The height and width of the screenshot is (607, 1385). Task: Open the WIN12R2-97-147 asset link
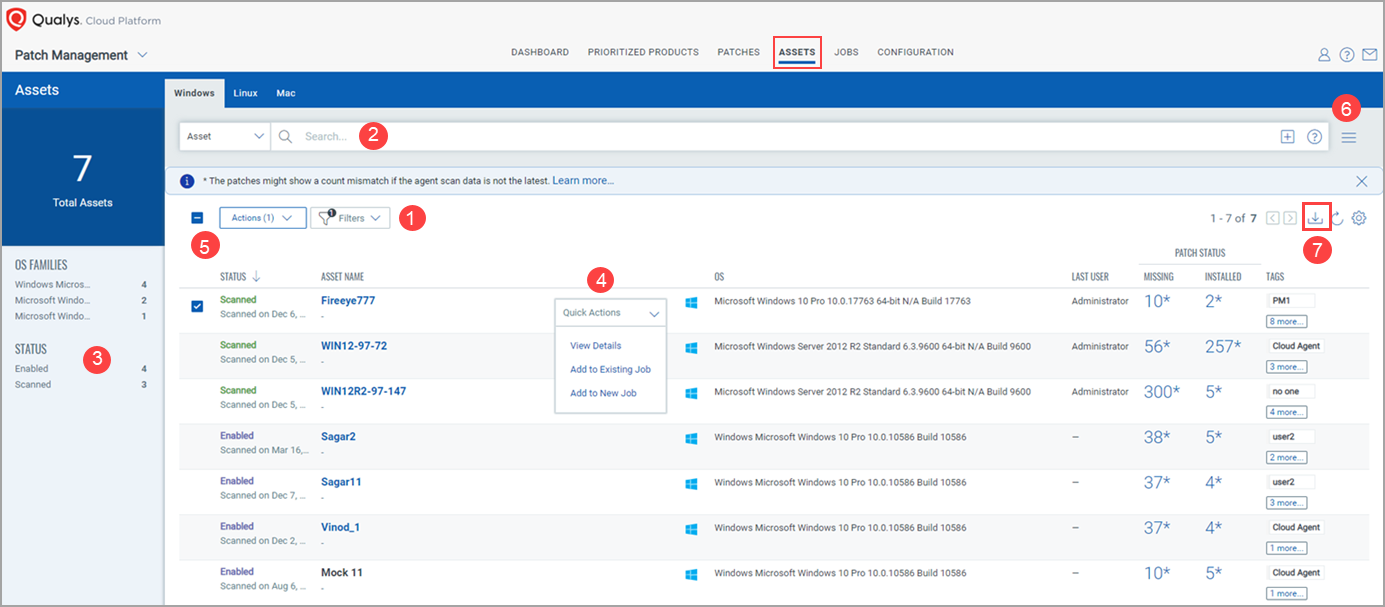(364, 391)
